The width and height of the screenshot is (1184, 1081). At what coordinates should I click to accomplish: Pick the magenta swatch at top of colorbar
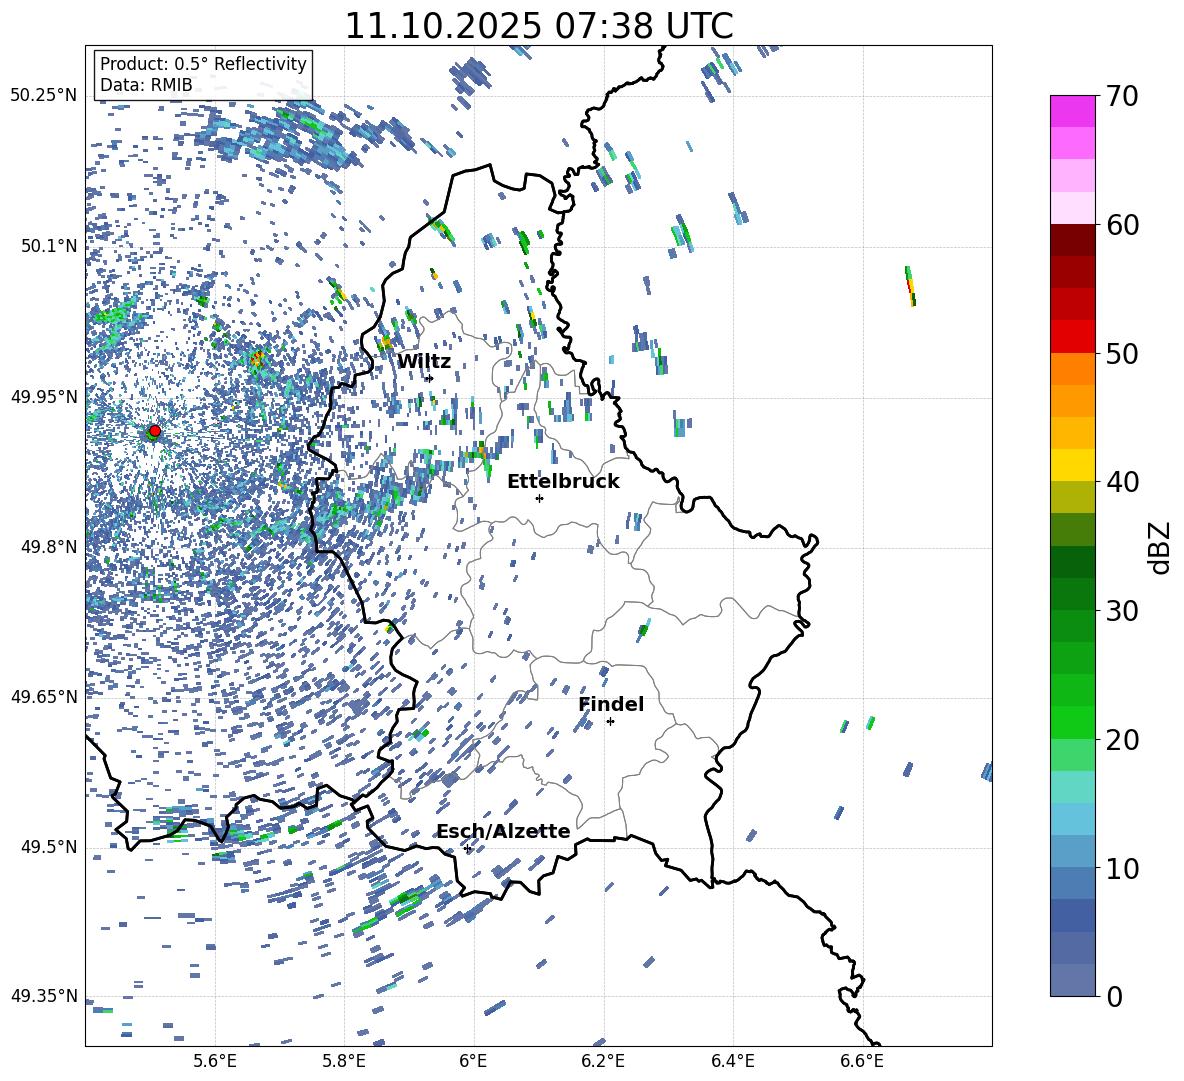[x=1073, y=111]
